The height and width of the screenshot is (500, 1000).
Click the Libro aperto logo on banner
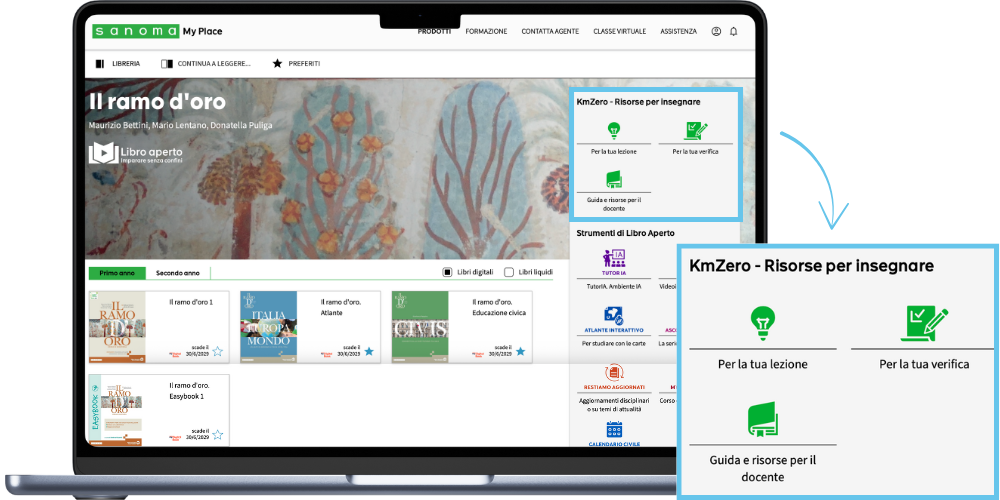(x=136, y=153)
